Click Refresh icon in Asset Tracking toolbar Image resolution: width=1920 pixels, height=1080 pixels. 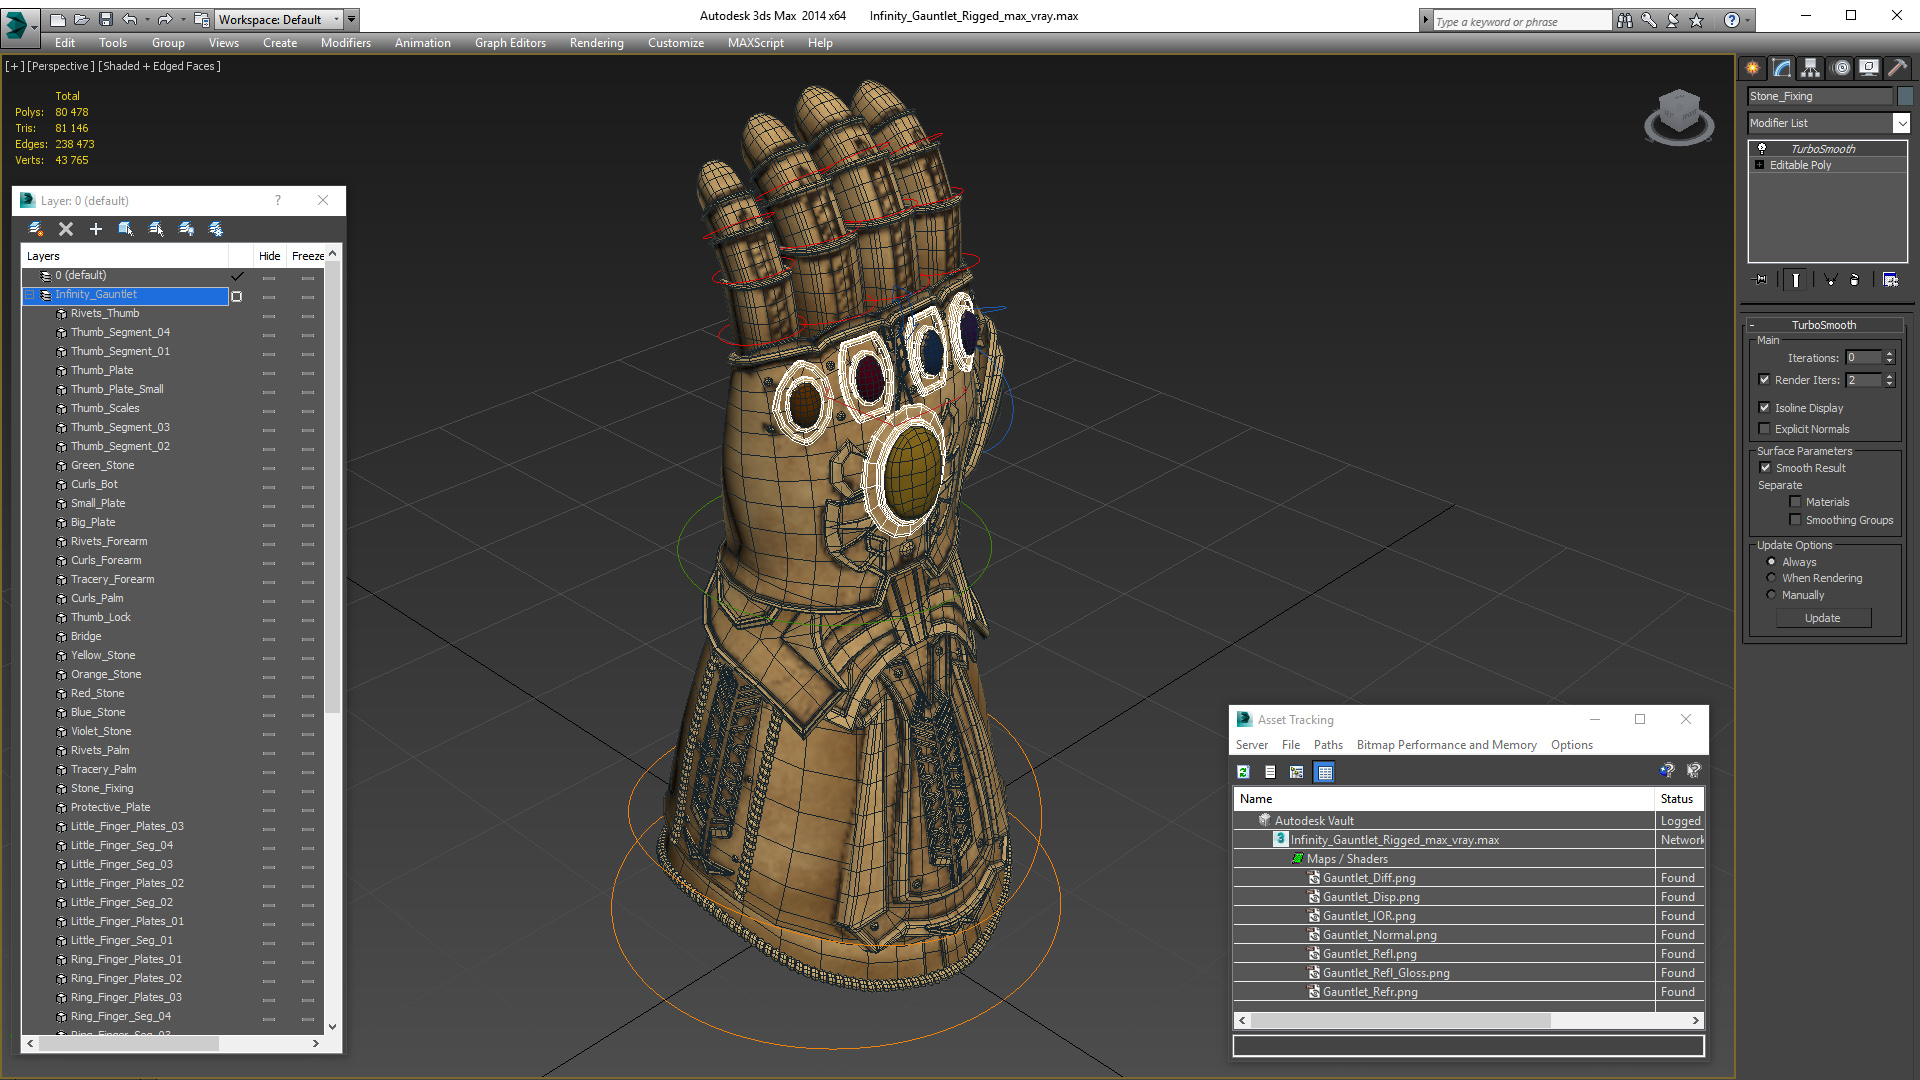pos(1243,772)
